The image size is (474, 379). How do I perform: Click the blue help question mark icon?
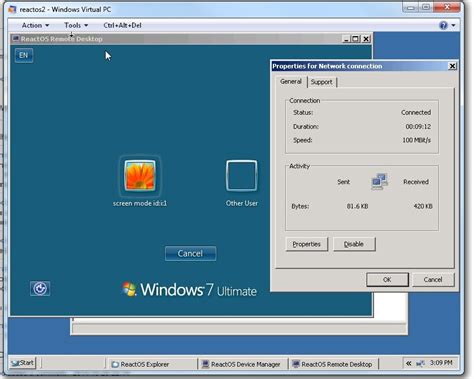coord(443,25)
